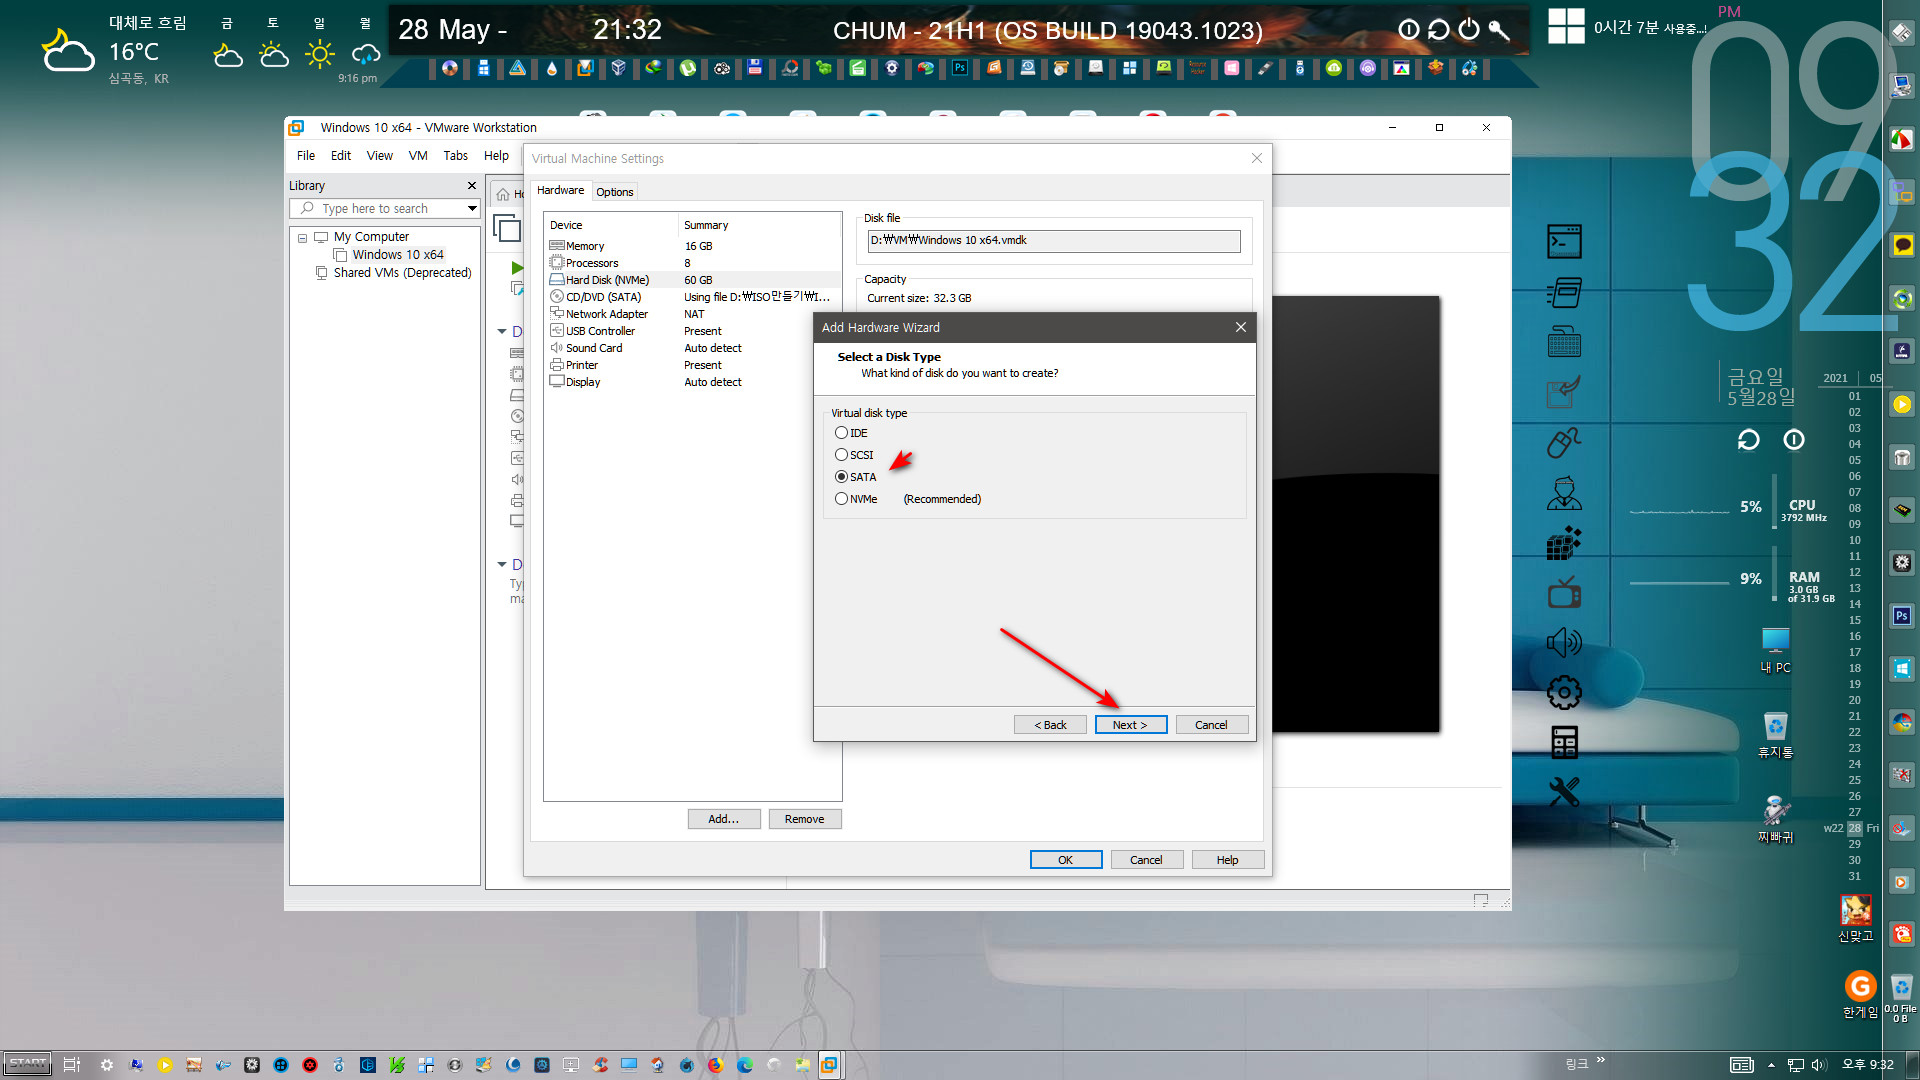This screenshot has height=1080, width=1920.
Task: Click the green power on play icon
Action: click(516, 268)
